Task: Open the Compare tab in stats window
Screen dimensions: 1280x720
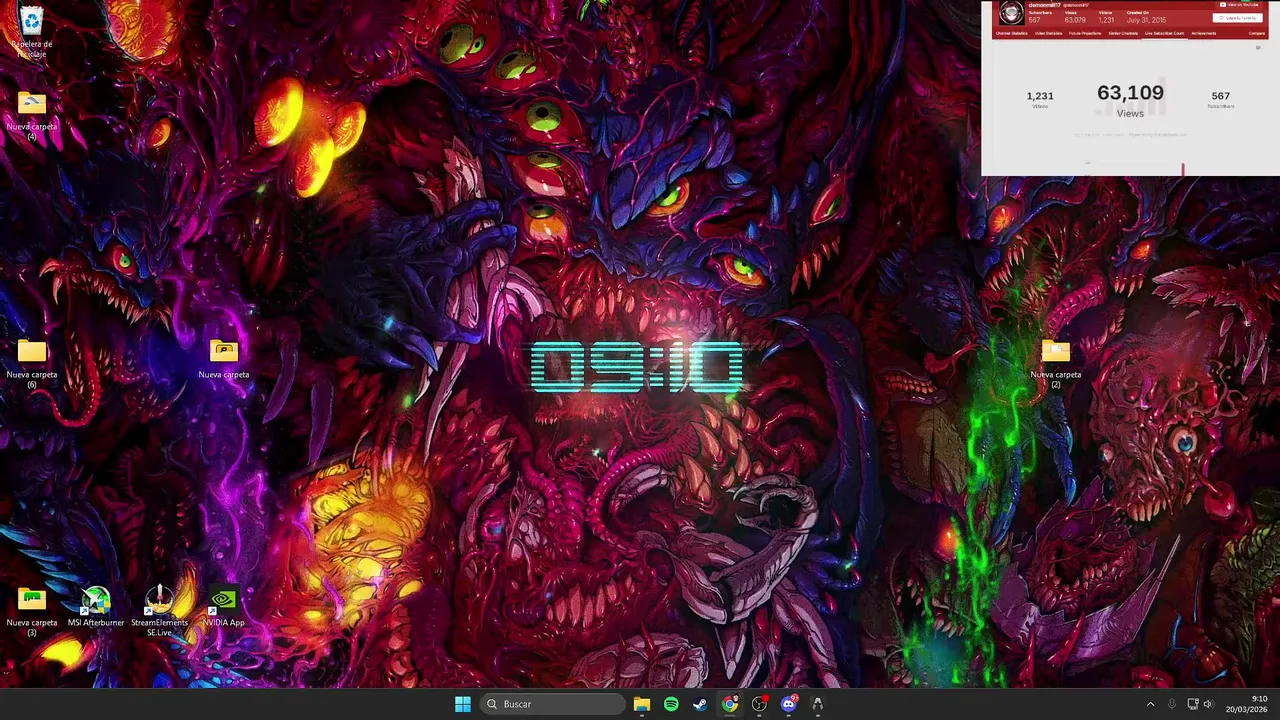Action: [1257, 33]
